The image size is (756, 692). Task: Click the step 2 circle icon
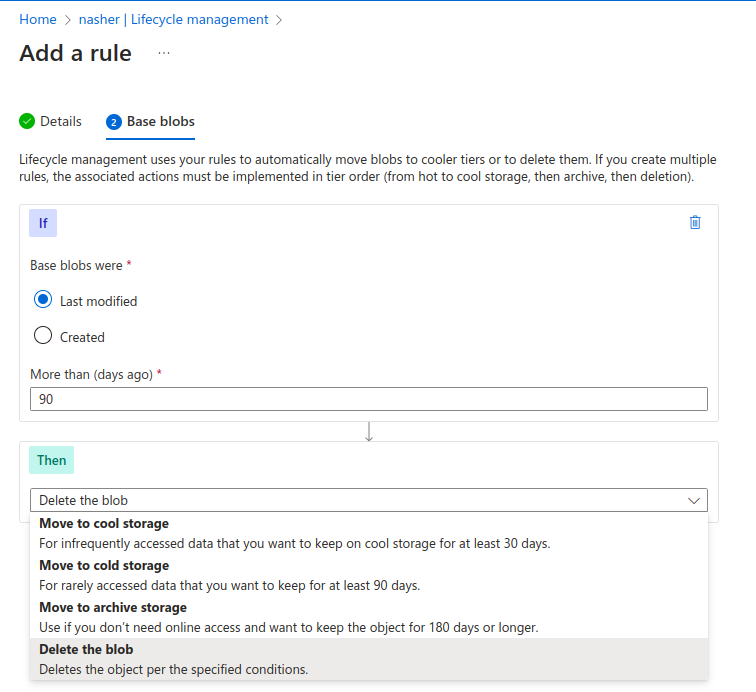click(114, 122)
